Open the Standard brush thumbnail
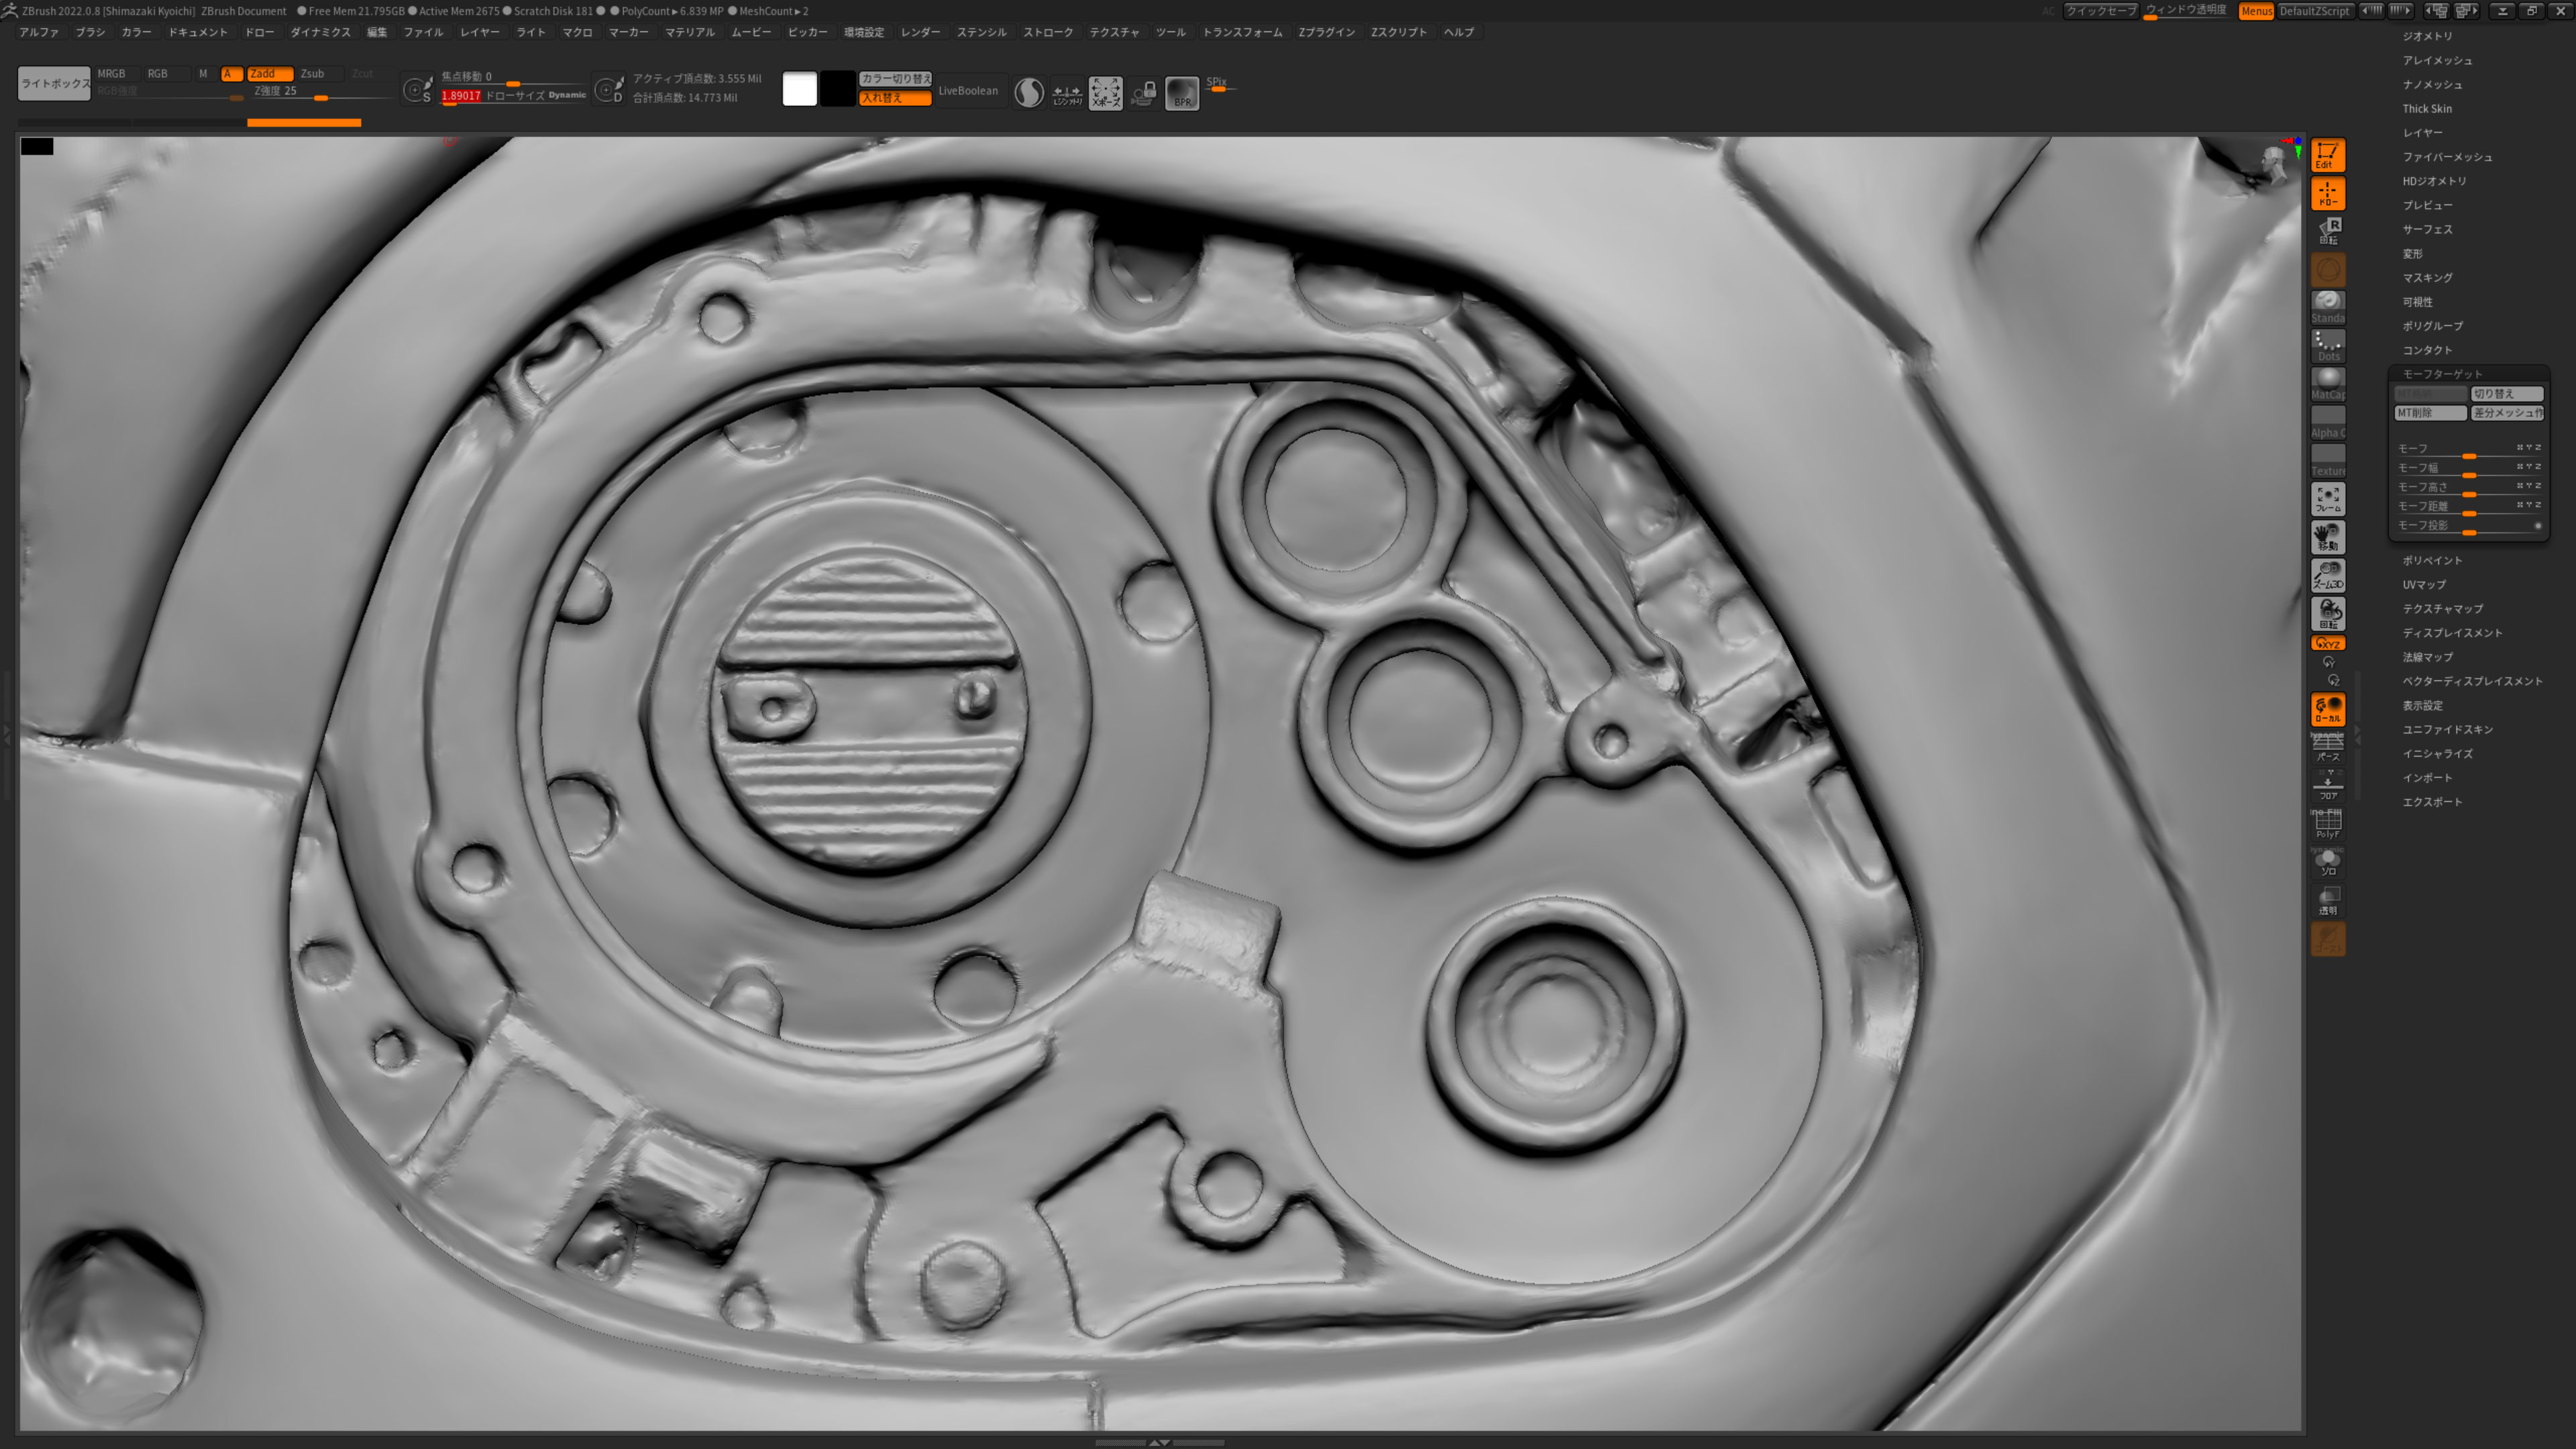 click(2327, 307)
